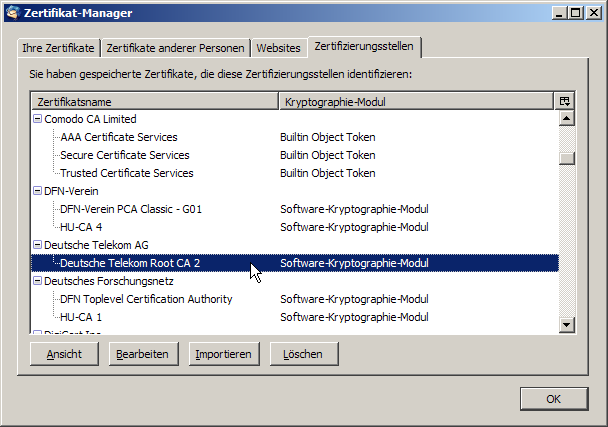Click the Ansicht button

[x=64, y=354]
